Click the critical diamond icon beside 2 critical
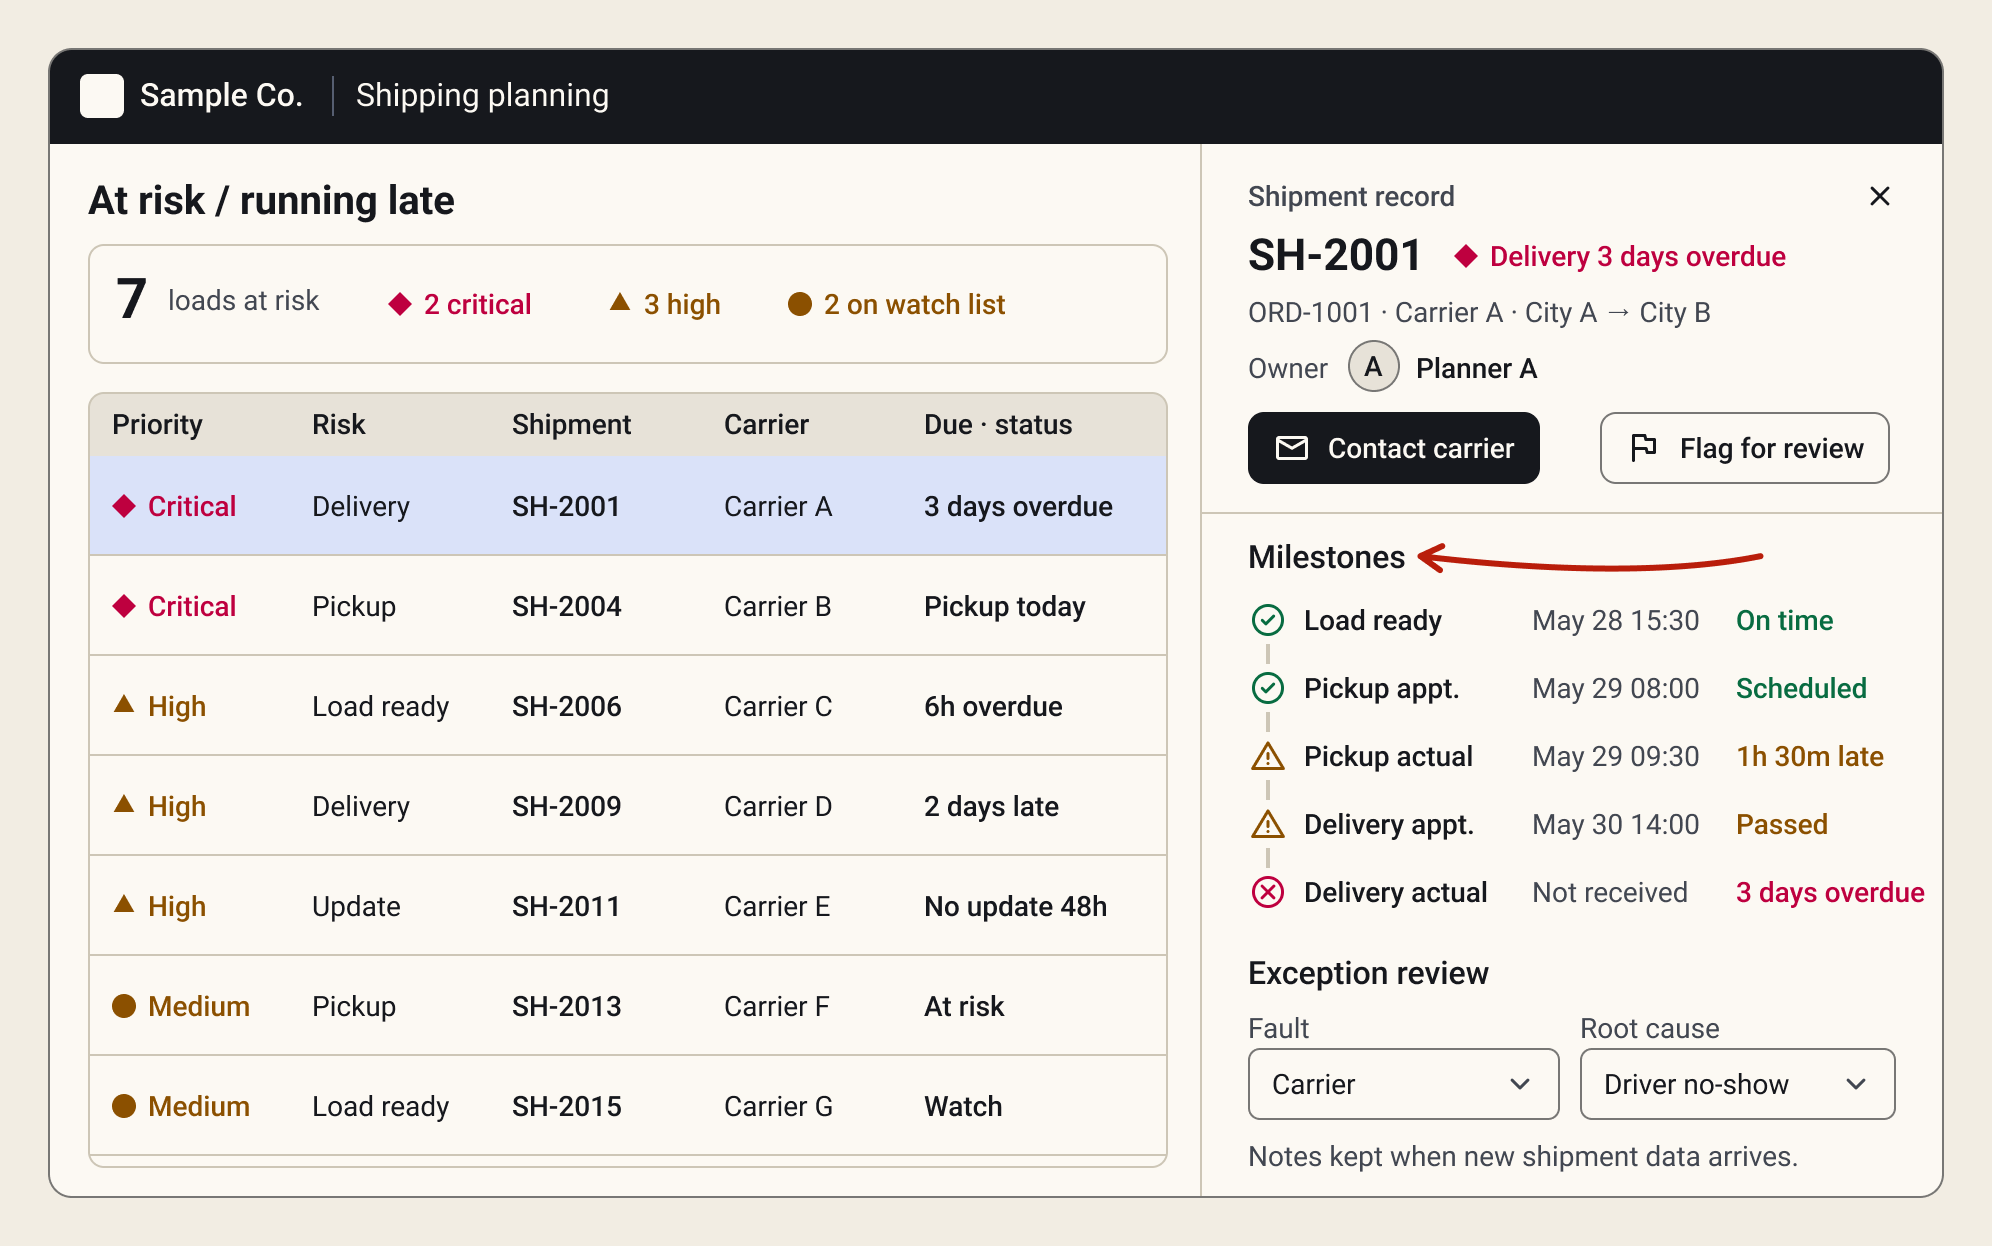 pos(400,304)
